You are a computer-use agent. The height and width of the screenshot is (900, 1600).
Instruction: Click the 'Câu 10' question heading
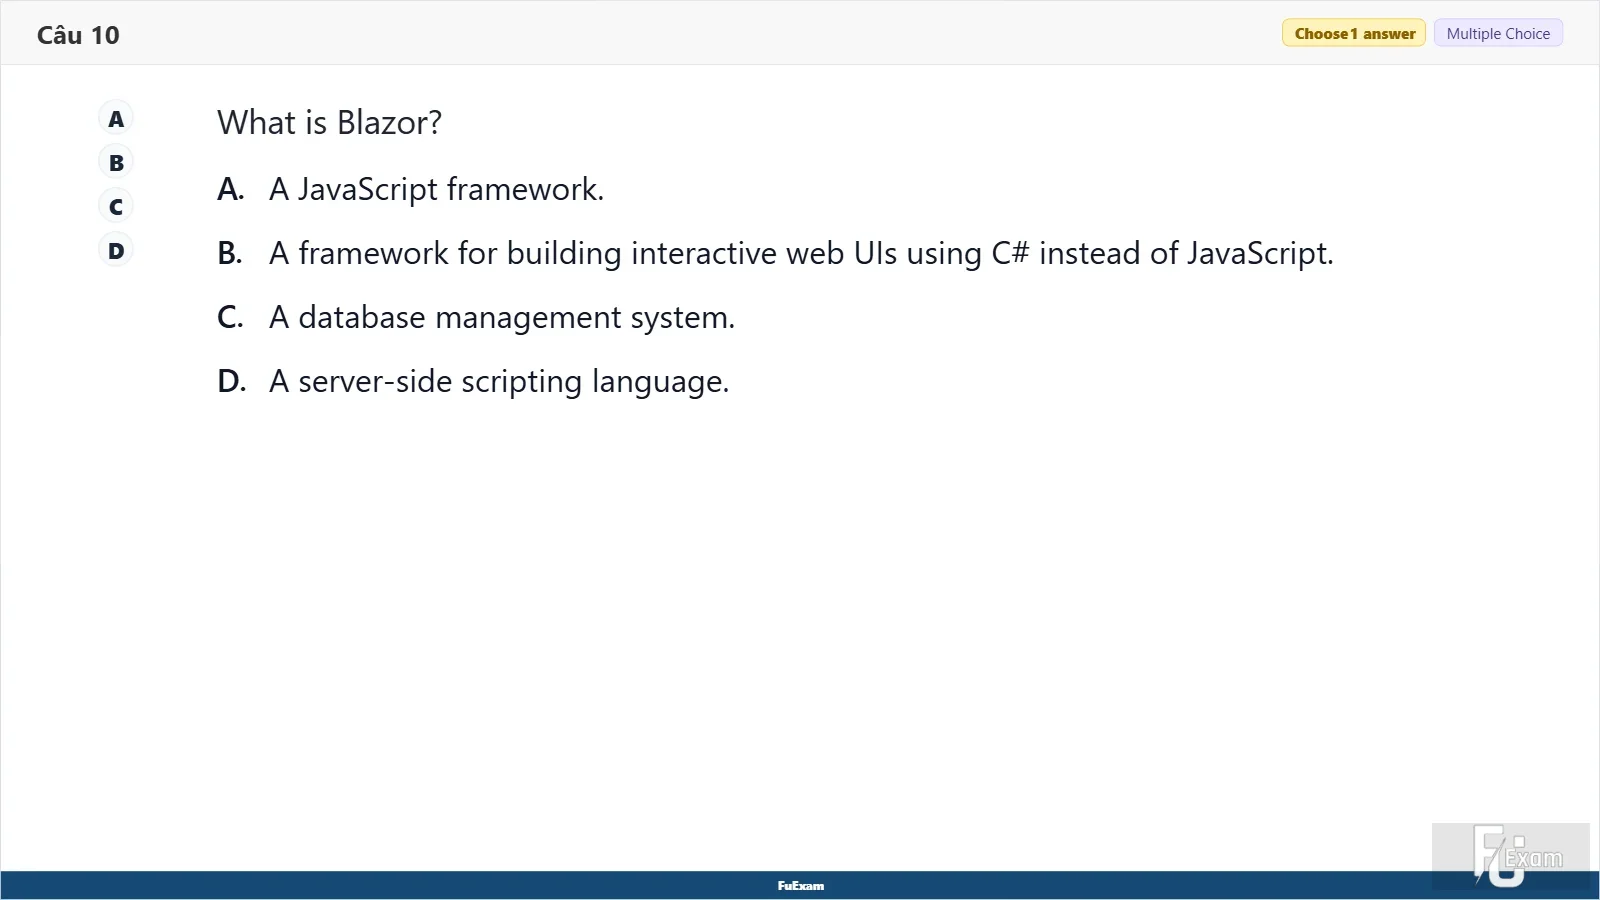[78, 35]
